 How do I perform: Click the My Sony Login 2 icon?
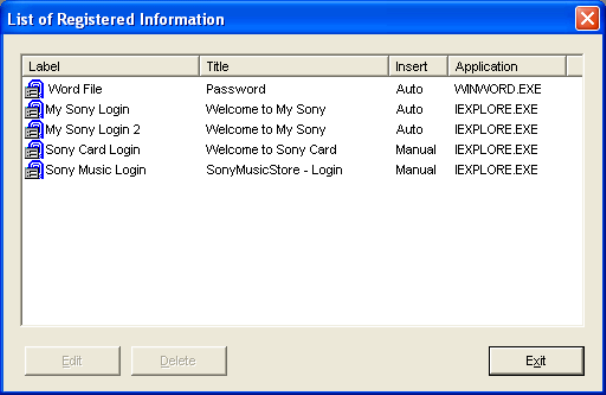pyautogui.click(x=34, y=129)
